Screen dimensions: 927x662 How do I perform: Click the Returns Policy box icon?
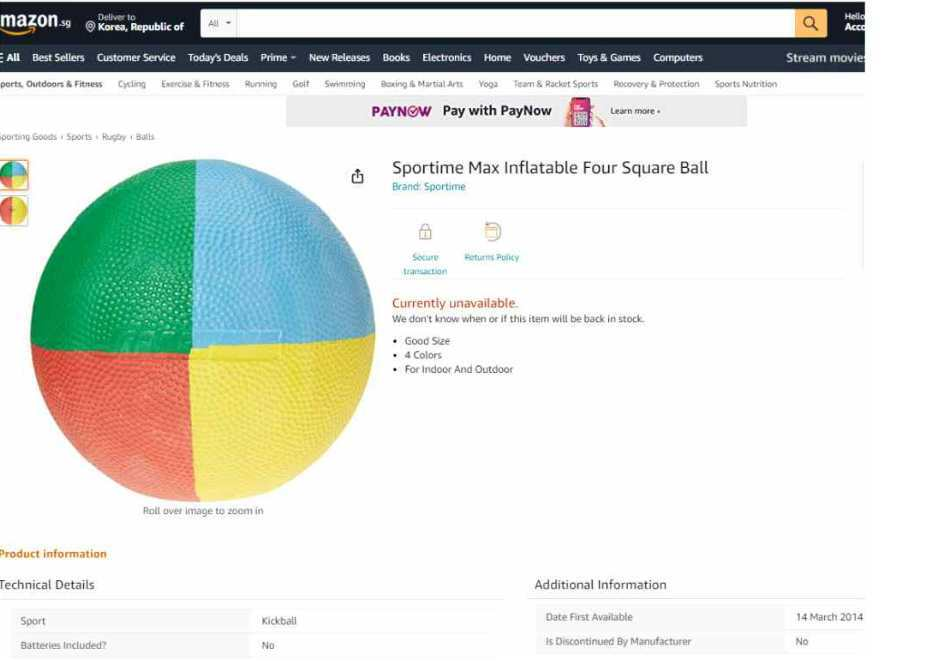click(492, 231)
